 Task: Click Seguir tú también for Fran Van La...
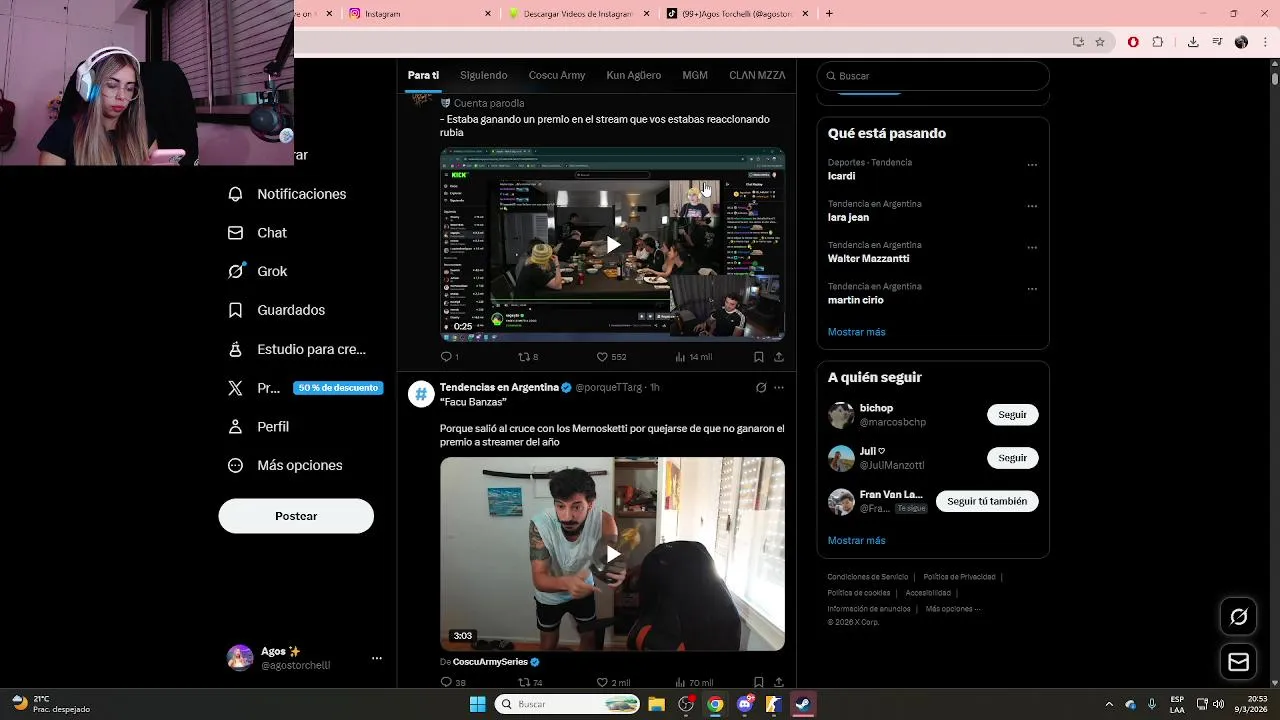pos(987,501)
